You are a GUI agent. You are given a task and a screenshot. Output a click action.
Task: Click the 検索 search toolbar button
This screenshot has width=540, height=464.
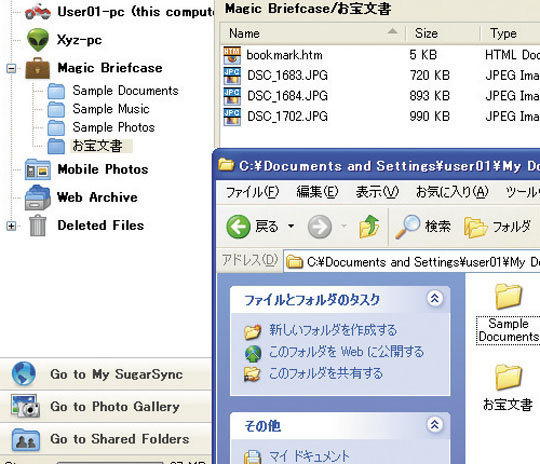coord(423,226)
